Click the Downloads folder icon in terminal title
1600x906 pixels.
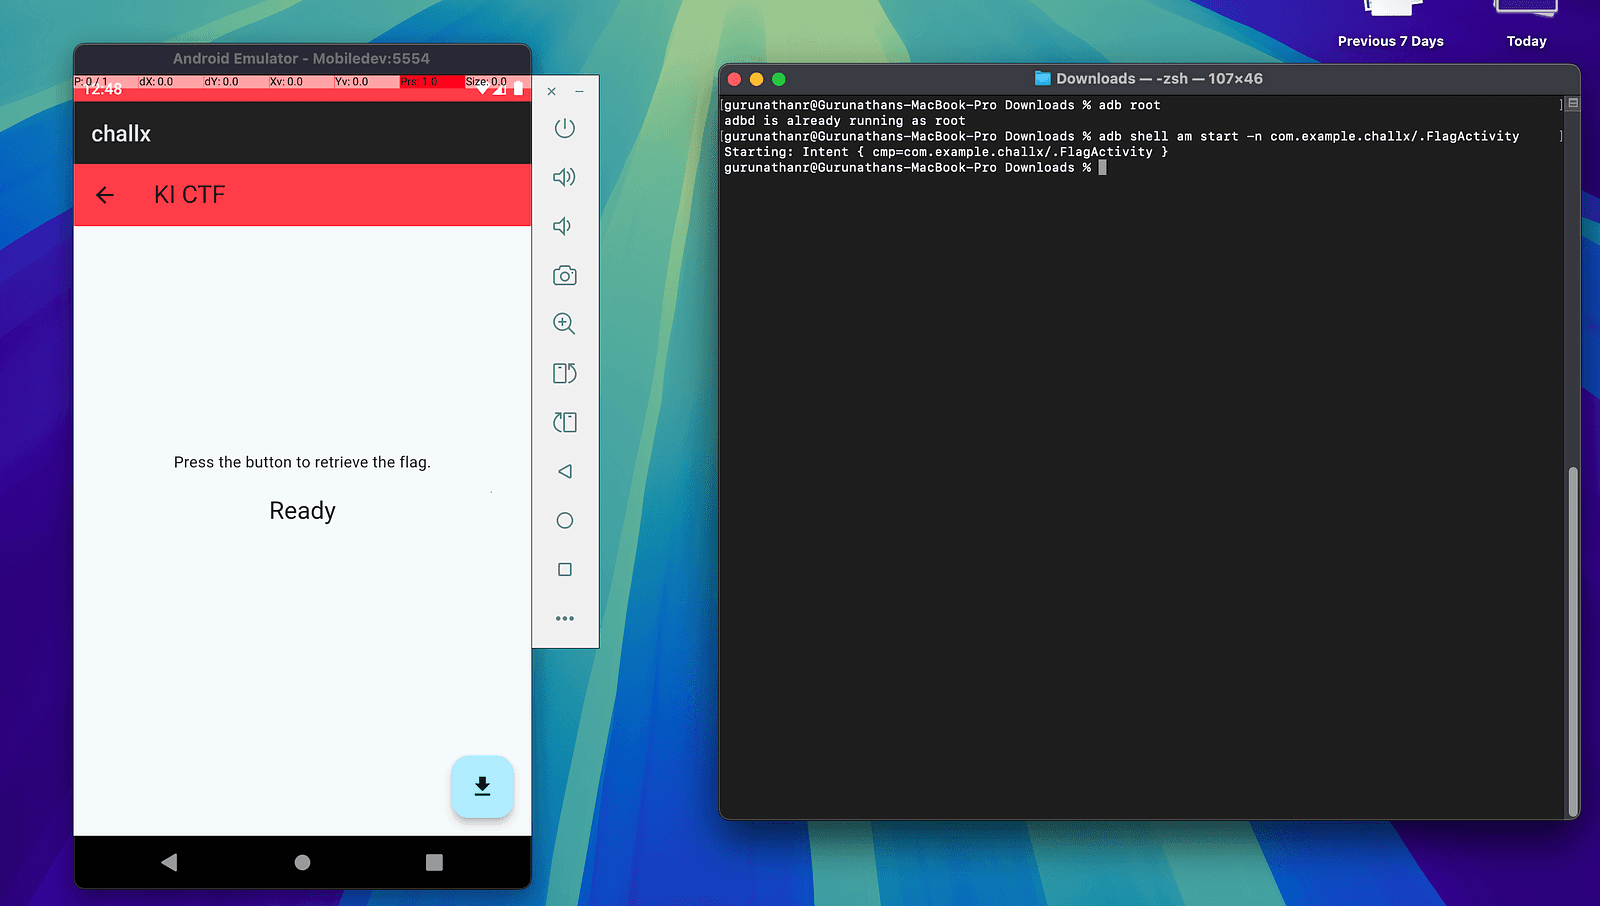[1042, 78]
